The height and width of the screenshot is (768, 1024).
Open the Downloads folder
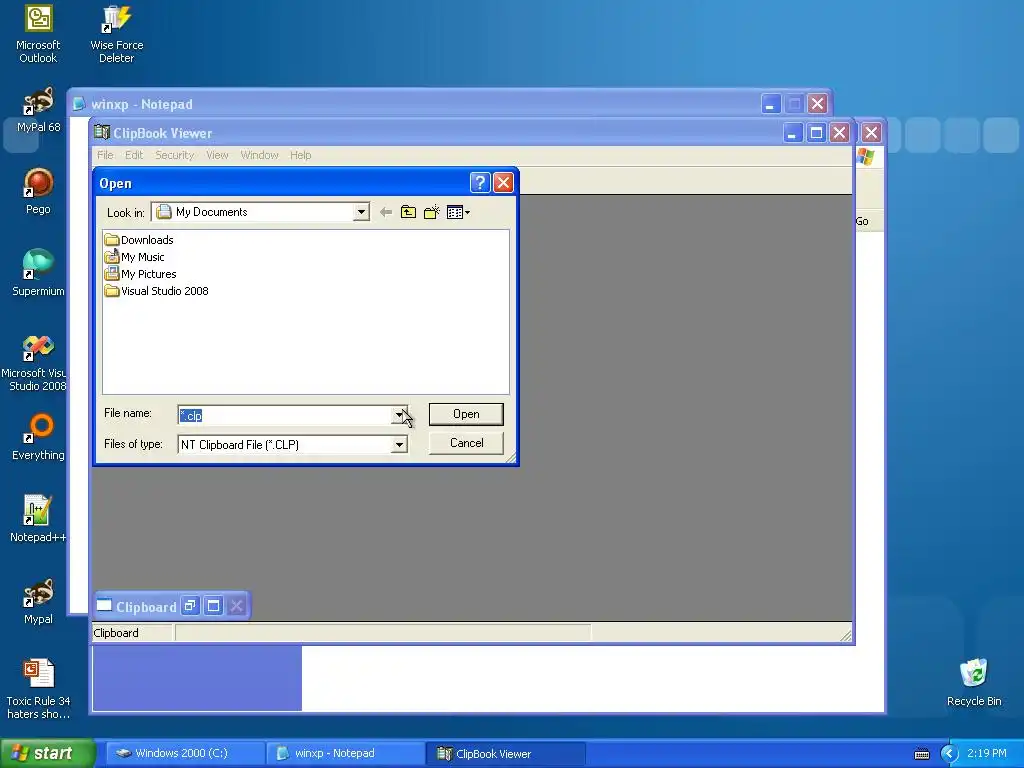pyautogui.click(x=139, y=240)
